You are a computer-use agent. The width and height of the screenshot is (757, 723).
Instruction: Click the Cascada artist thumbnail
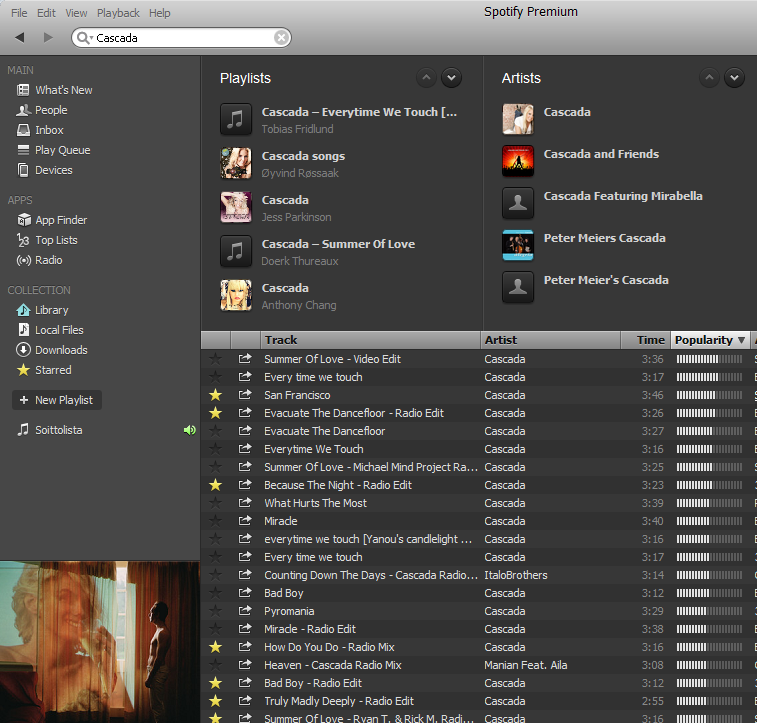point(518,119)
